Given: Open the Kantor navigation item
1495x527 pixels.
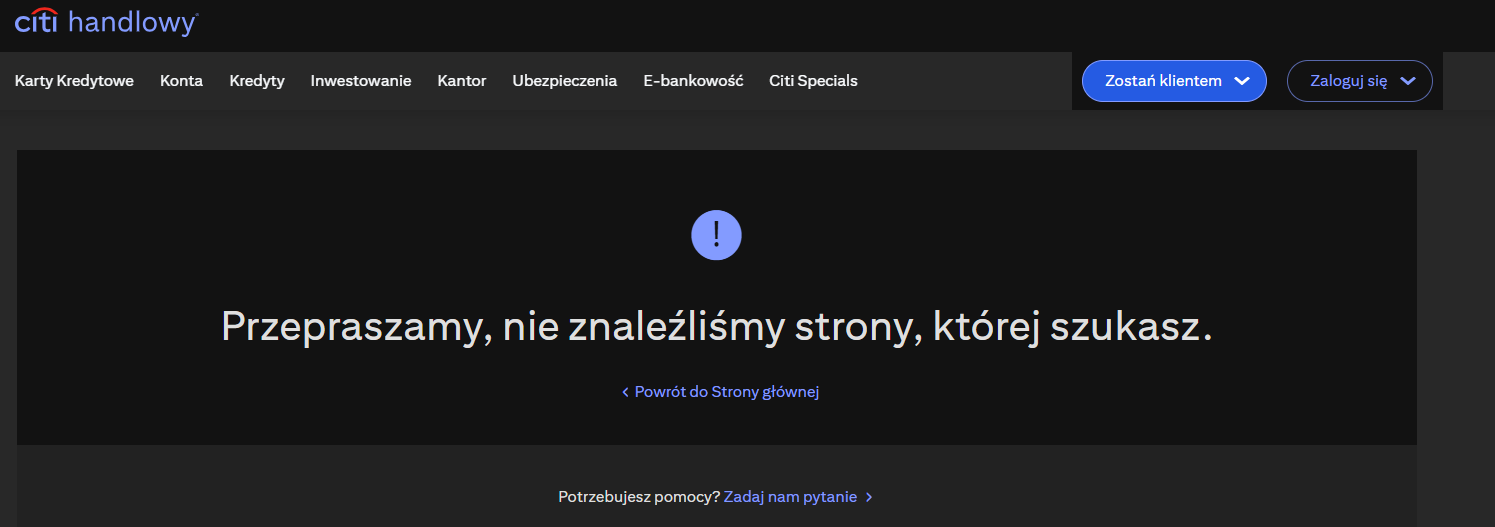Looking at the screenshot, I should (462, 81).
